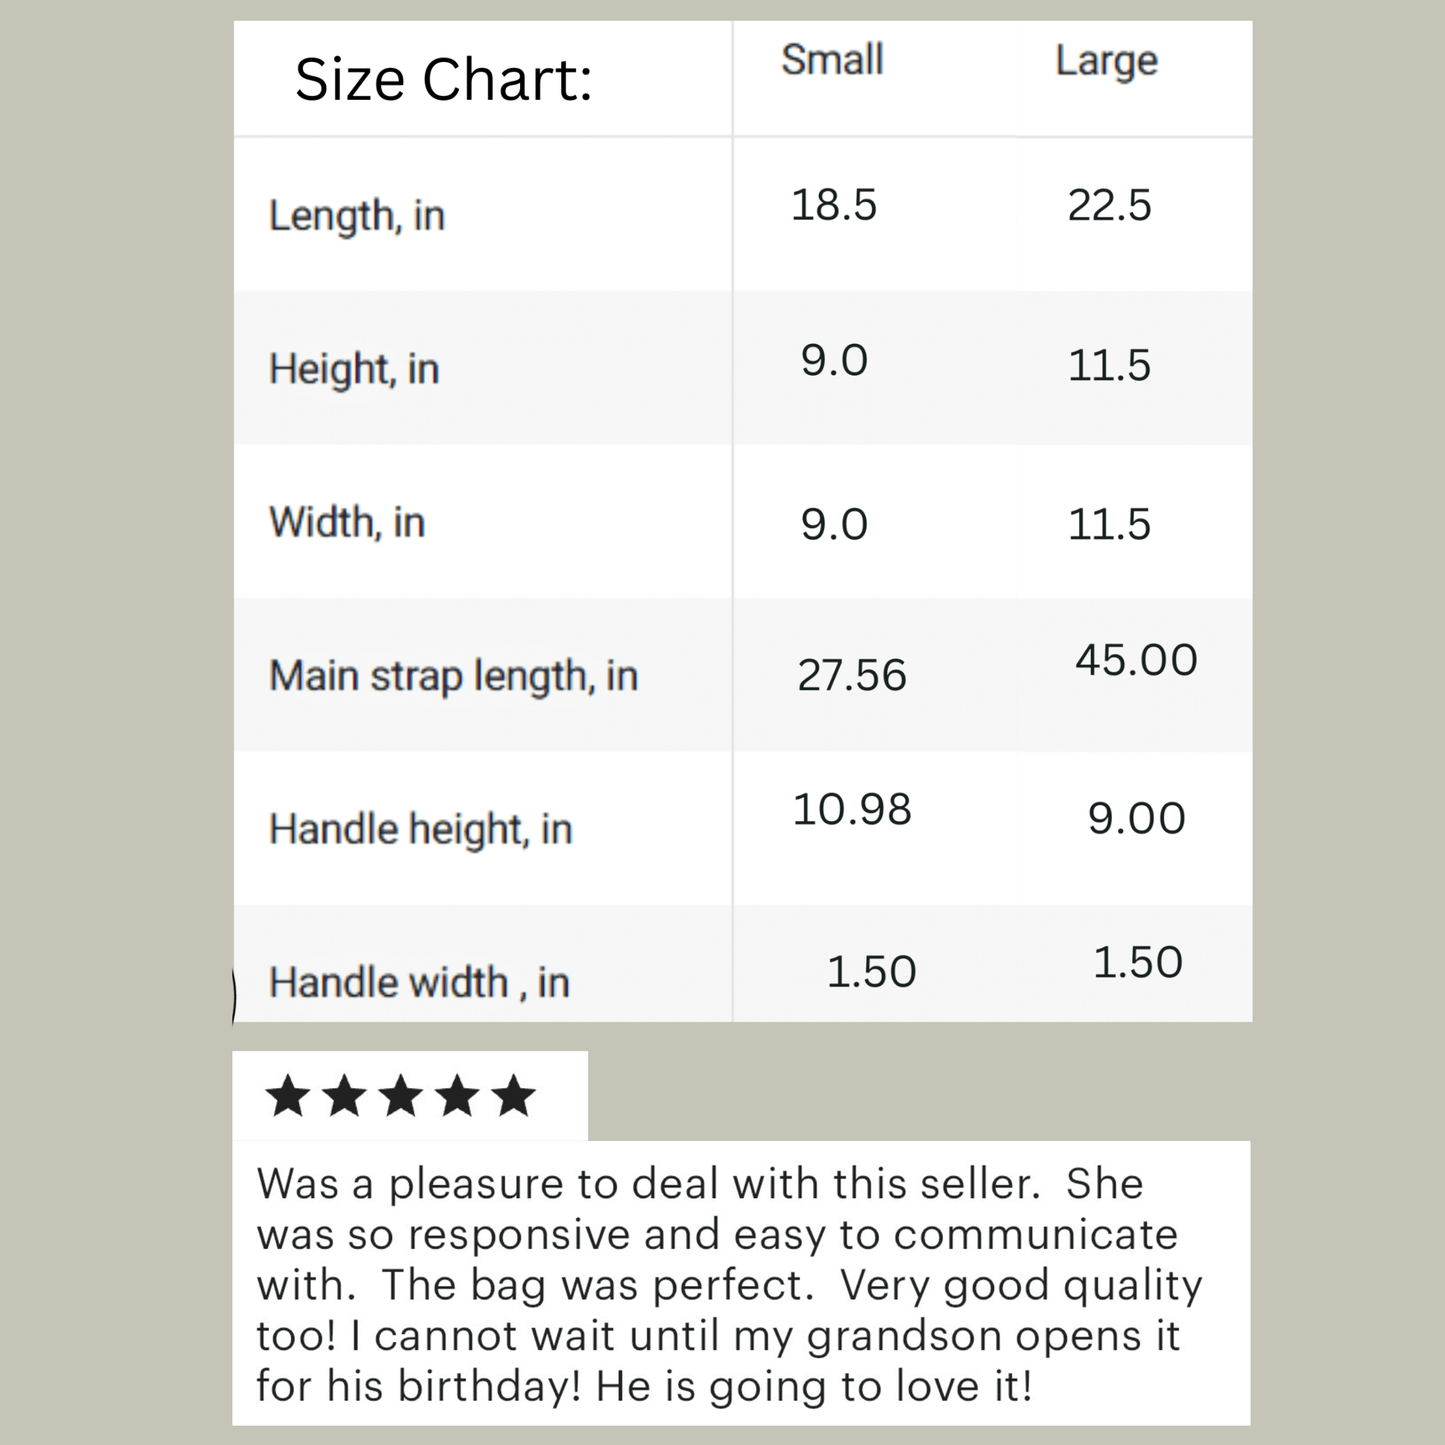Click the 18.5 small length value

tap(833, 205)
